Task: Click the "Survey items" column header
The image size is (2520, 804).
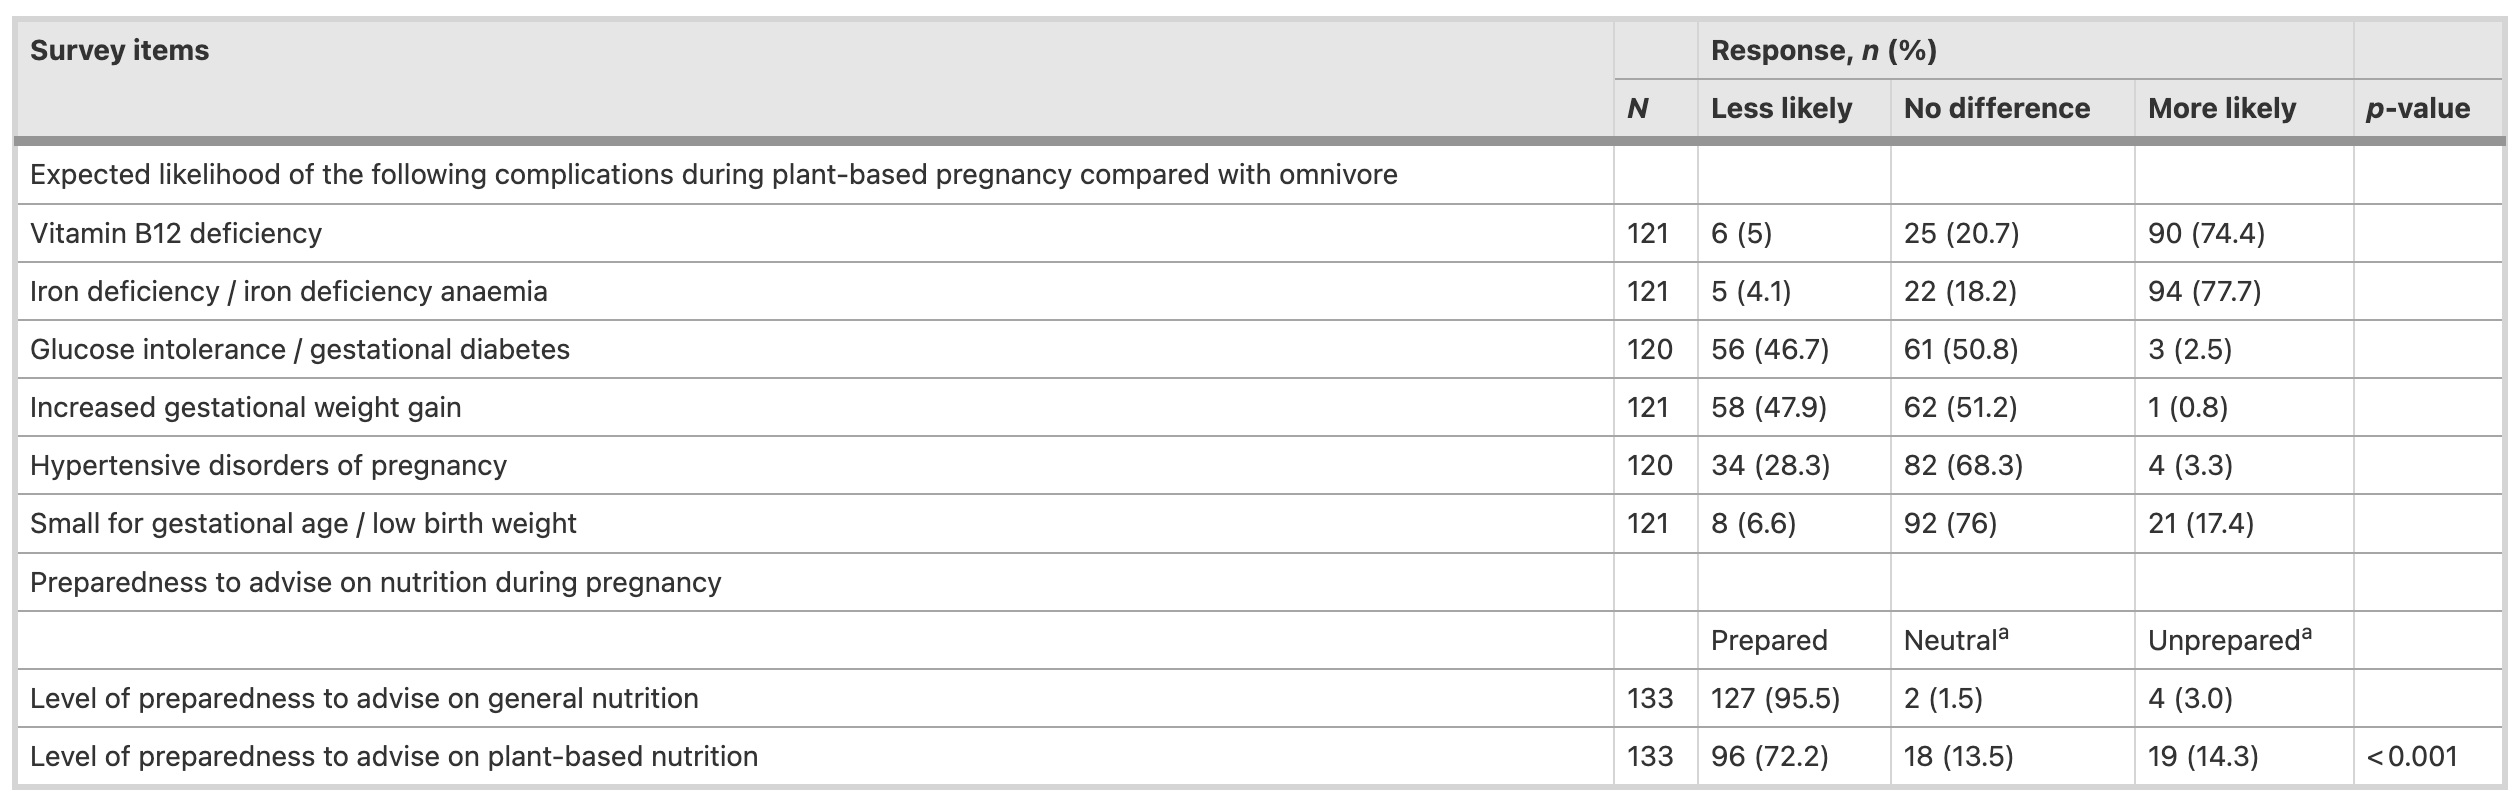Action: pyautogui.click(x=119, y=51)
